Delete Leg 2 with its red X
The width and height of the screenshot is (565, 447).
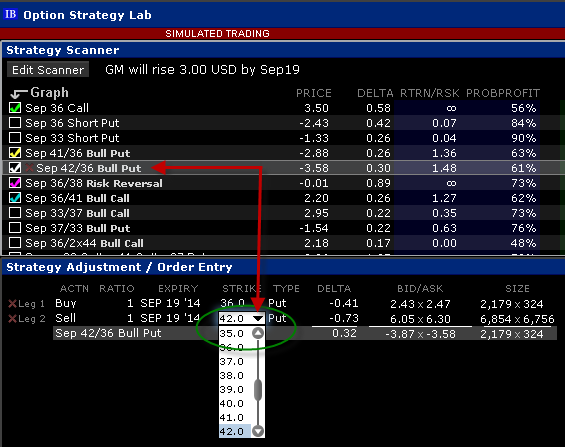12,318
